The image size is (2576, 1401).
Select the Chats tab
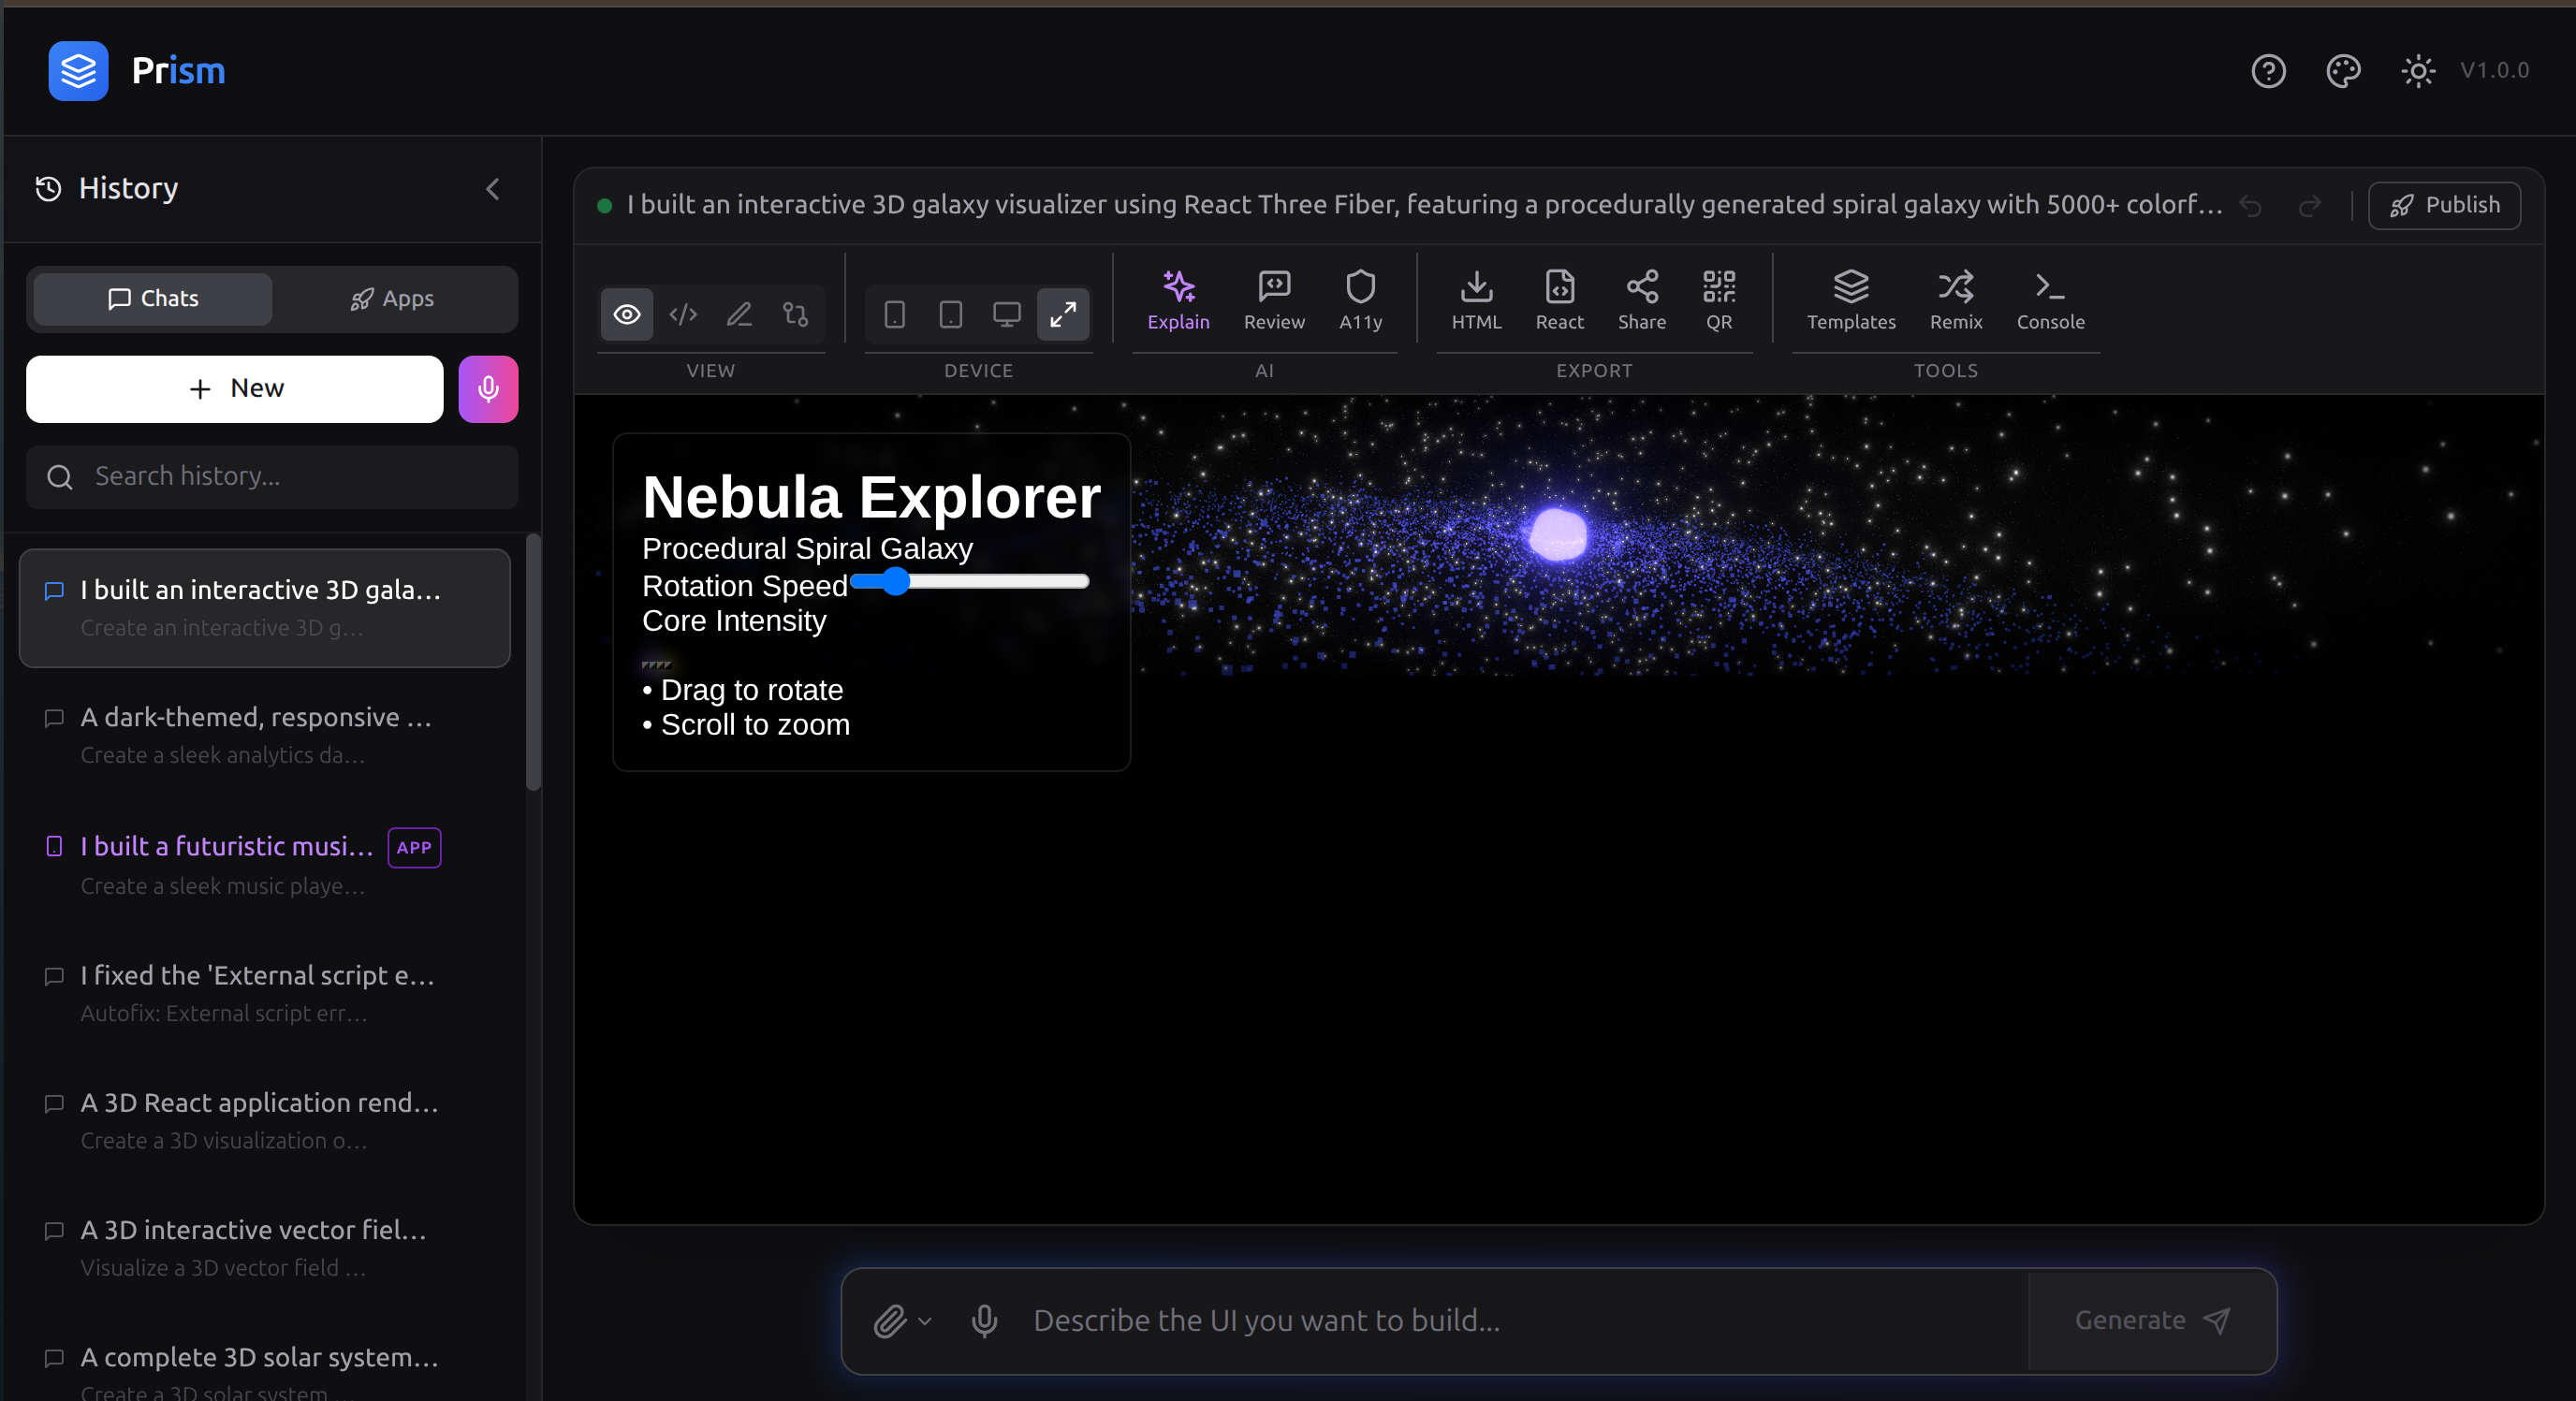153,299
